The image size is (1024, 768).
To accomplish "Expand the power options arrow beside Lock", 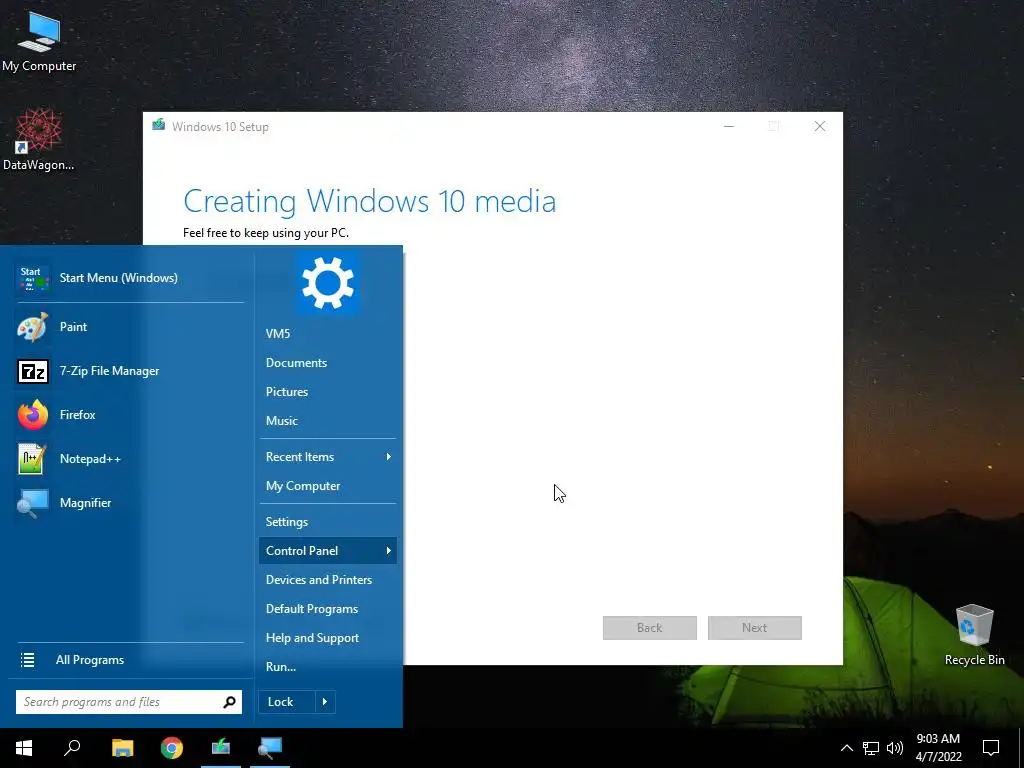I will pos(325,702).
